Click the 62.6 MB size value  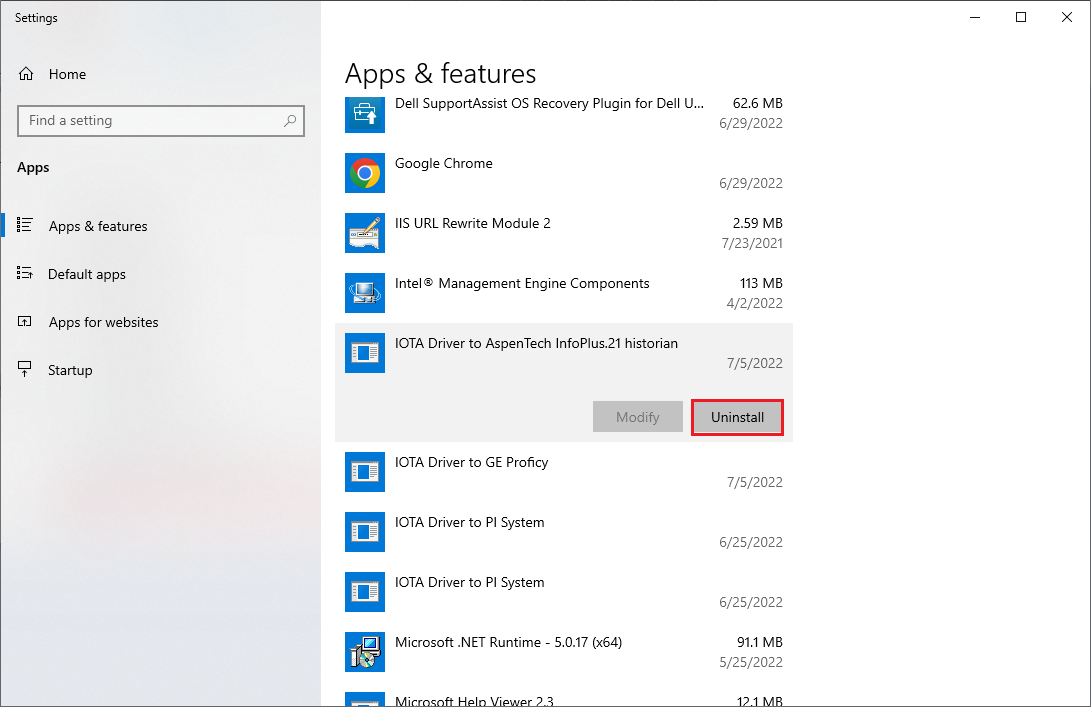(758, 103)
